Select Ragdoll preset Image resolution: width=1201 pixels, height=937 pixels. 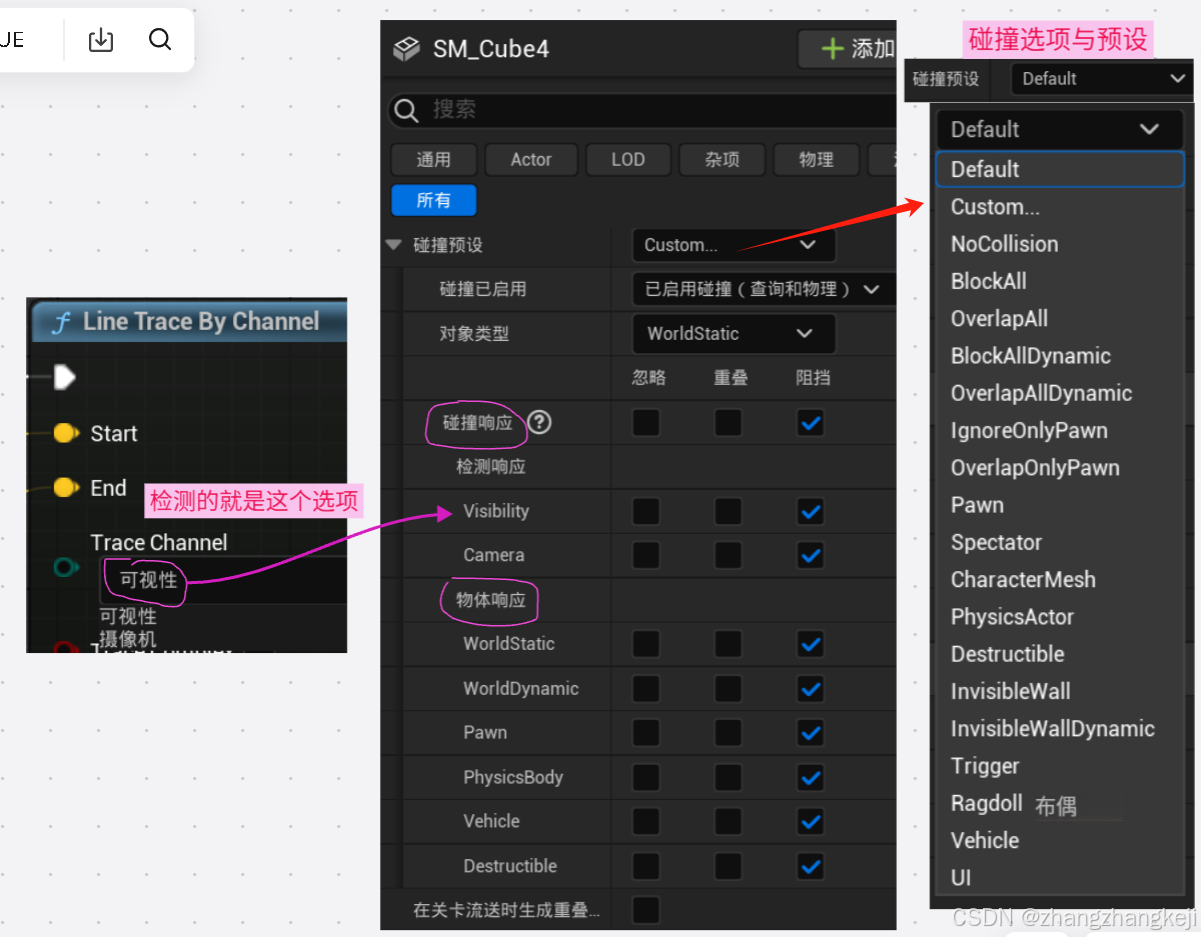[1060, 803]
